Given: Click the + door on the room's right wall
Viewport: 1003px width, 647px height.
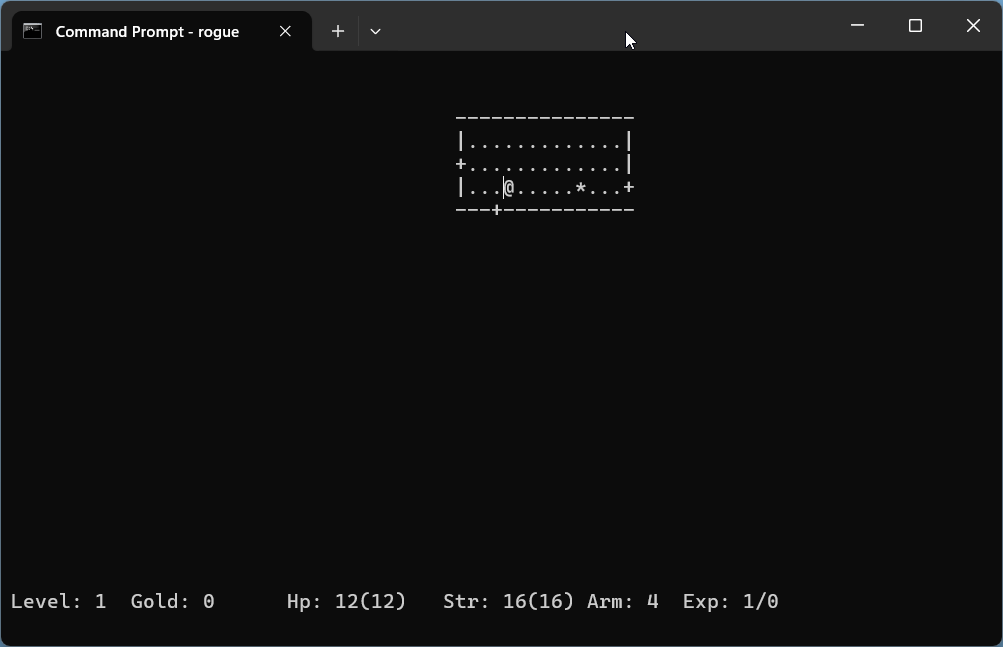Looking at the screenshot, I should coord(628,187).
